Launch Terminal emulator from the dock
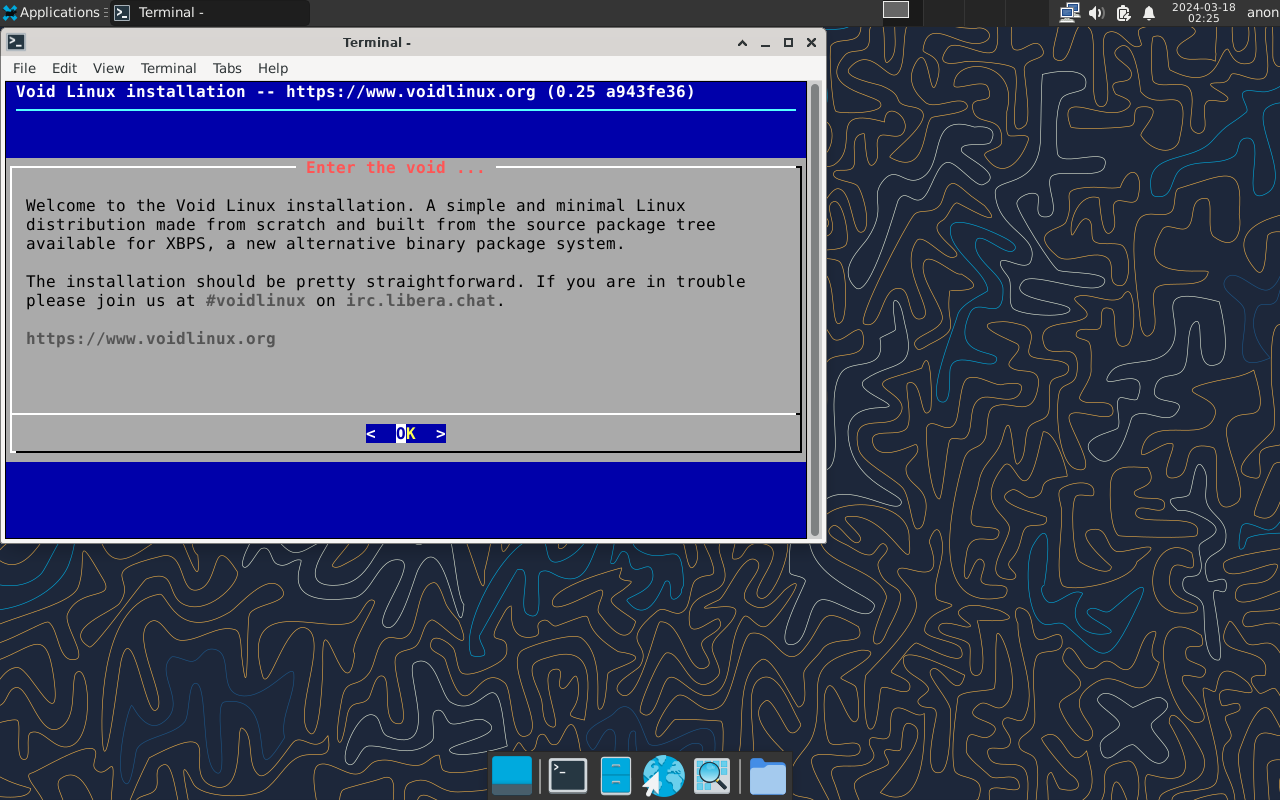The width and height of the screenshot is (1280, 800). [x=568, y=776]
